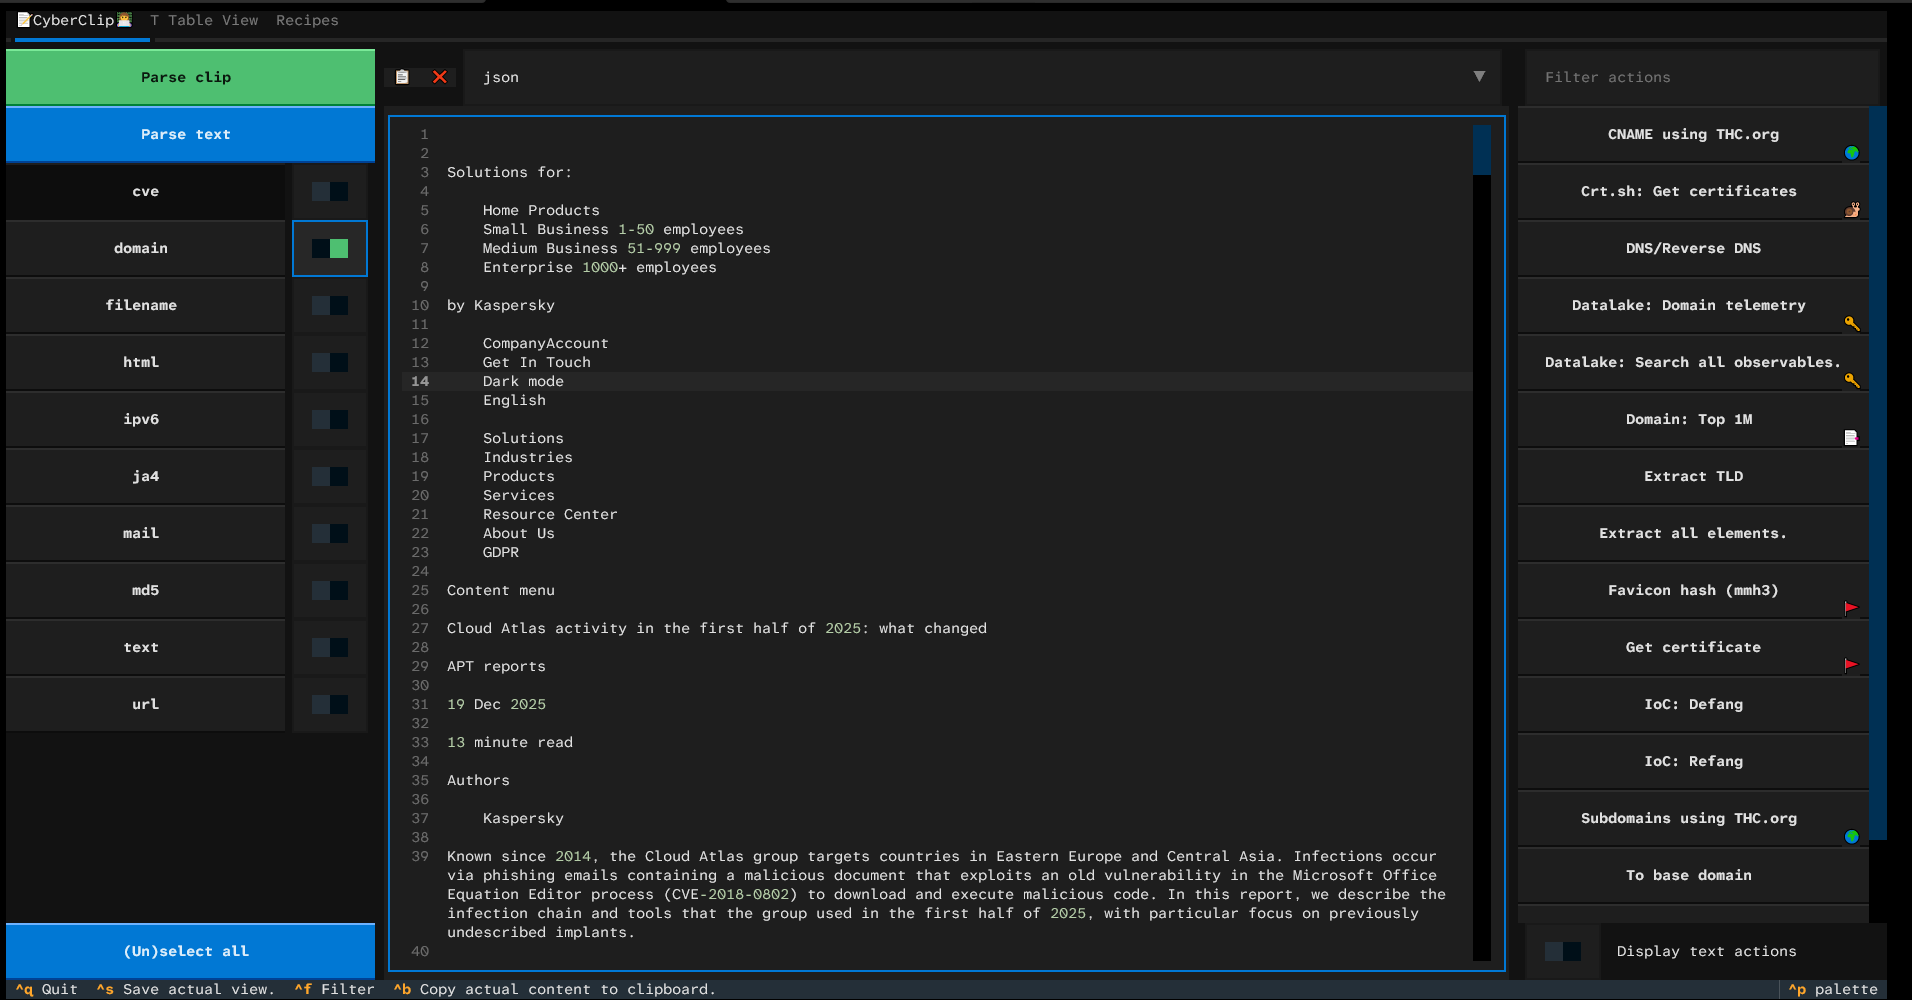
Task: Click the clipboard copy icon
Action: (x=402, y=77)
